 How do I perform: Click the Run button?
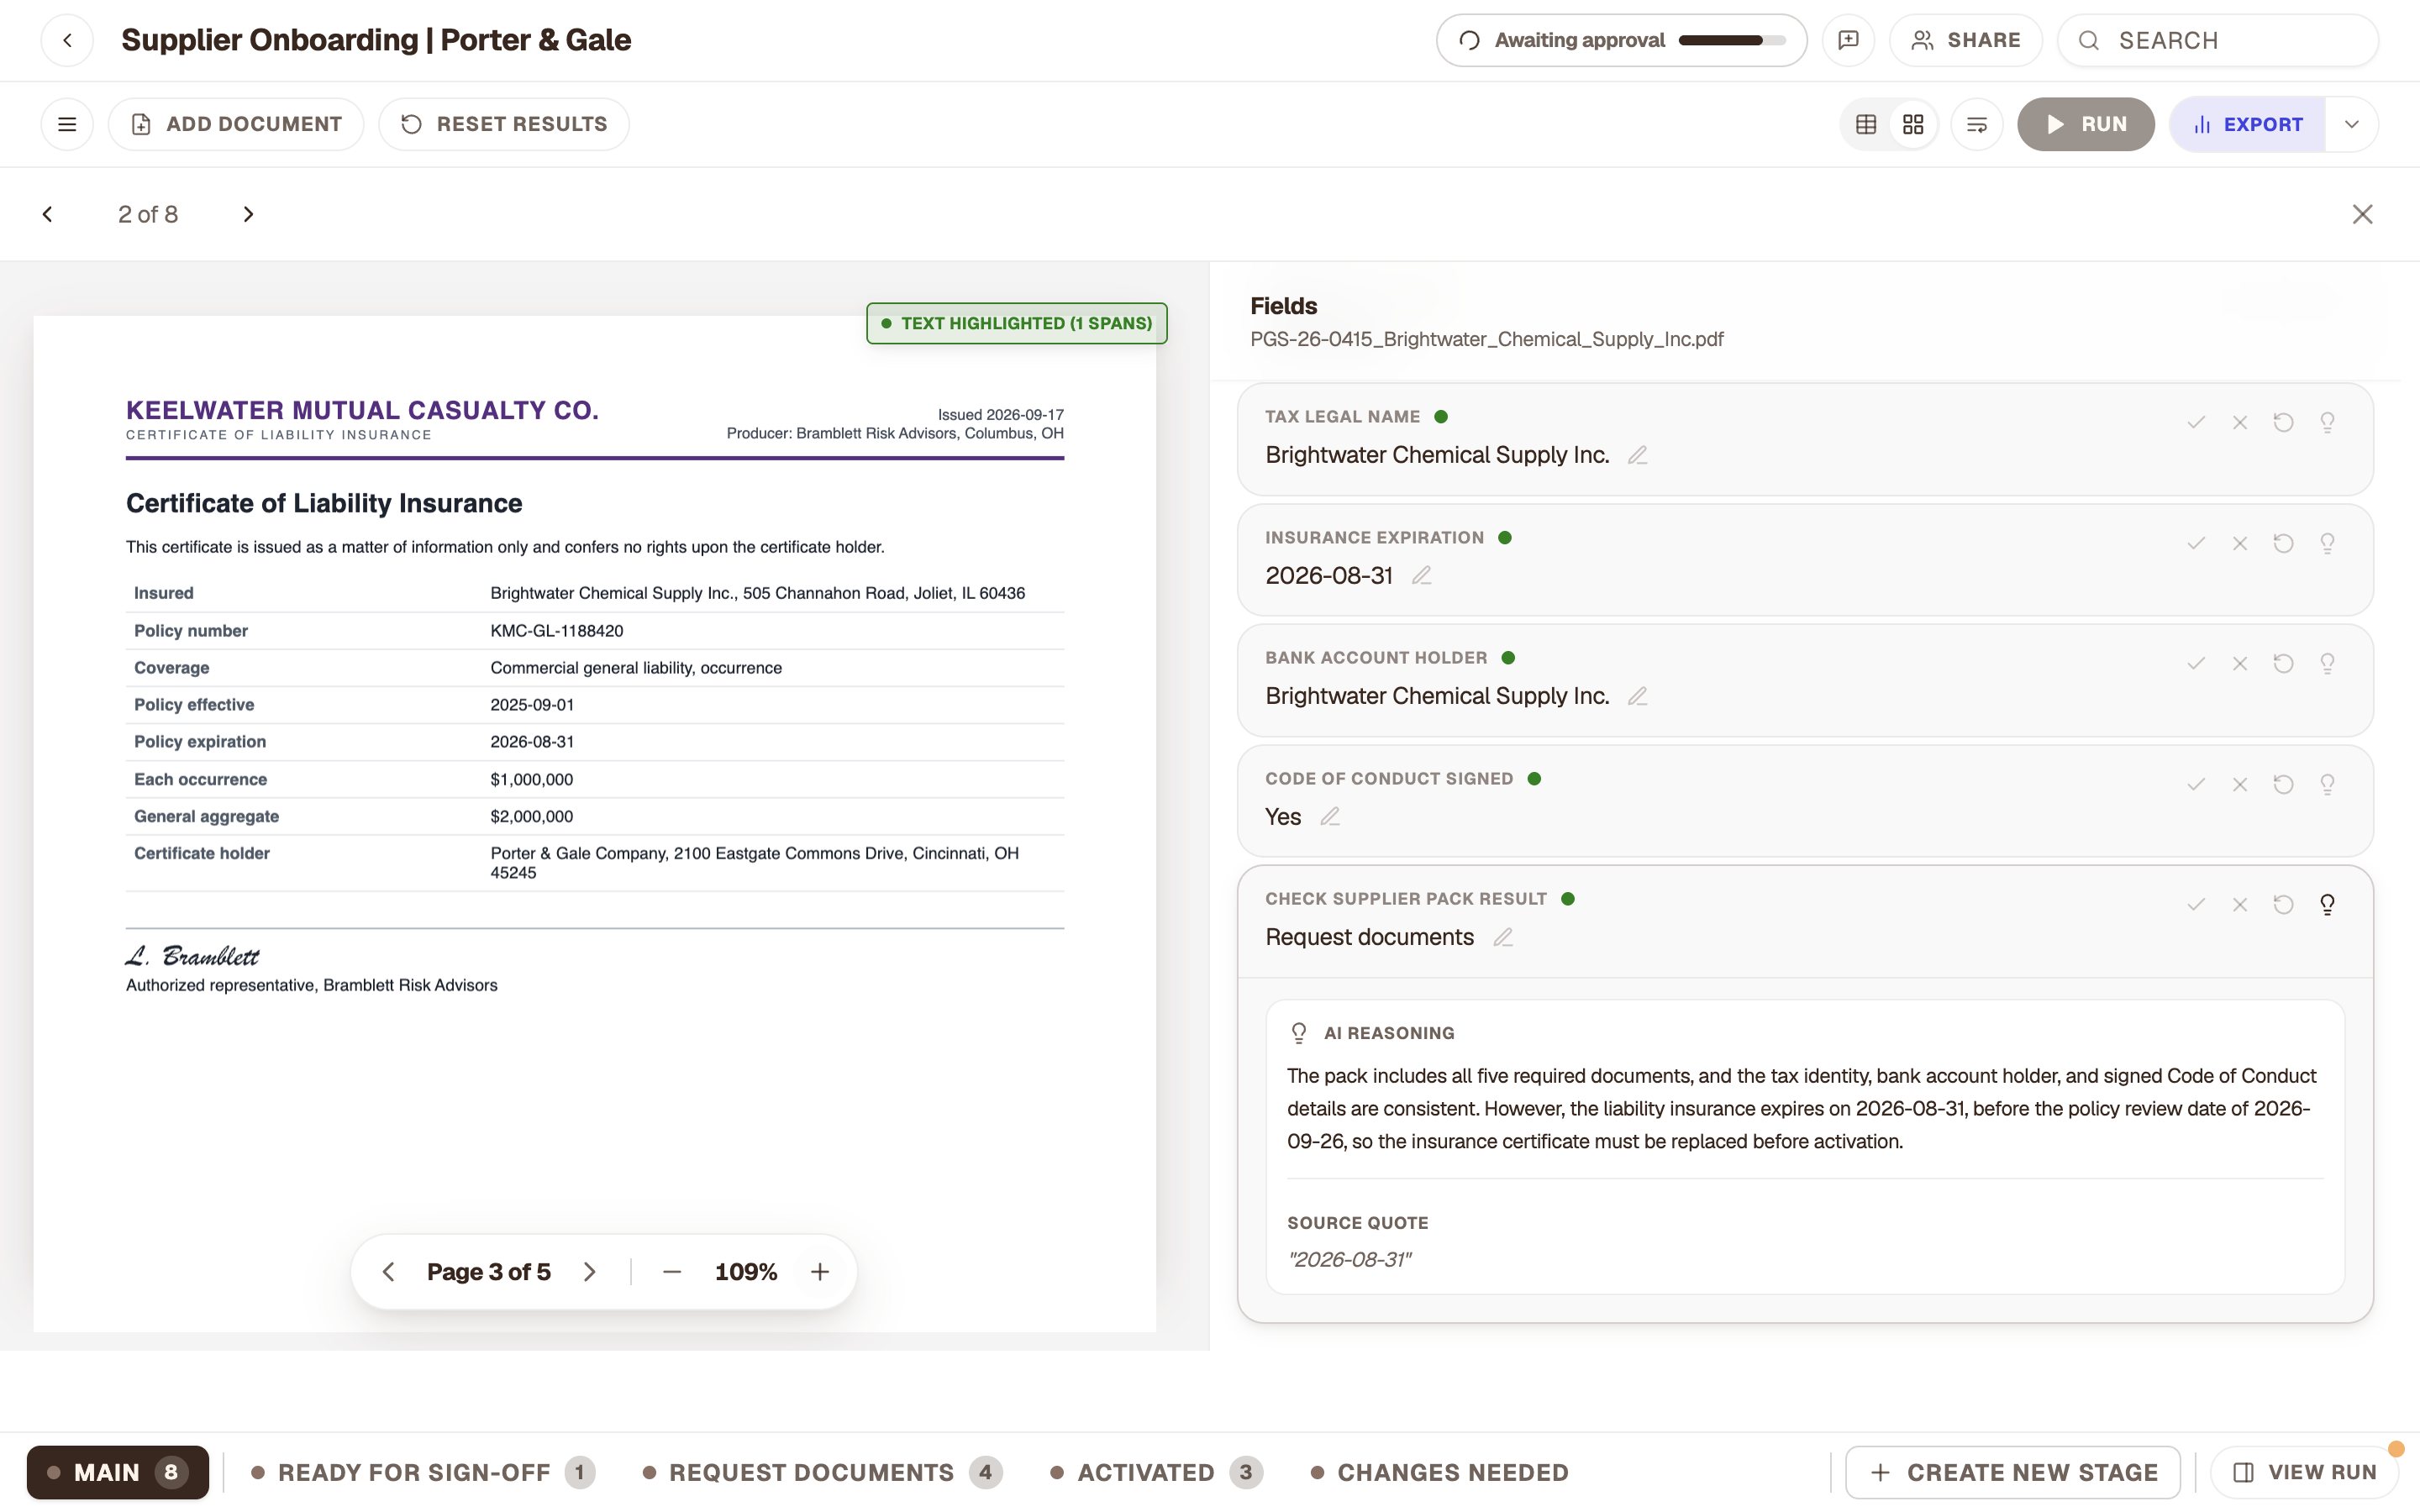point(2086,124)
